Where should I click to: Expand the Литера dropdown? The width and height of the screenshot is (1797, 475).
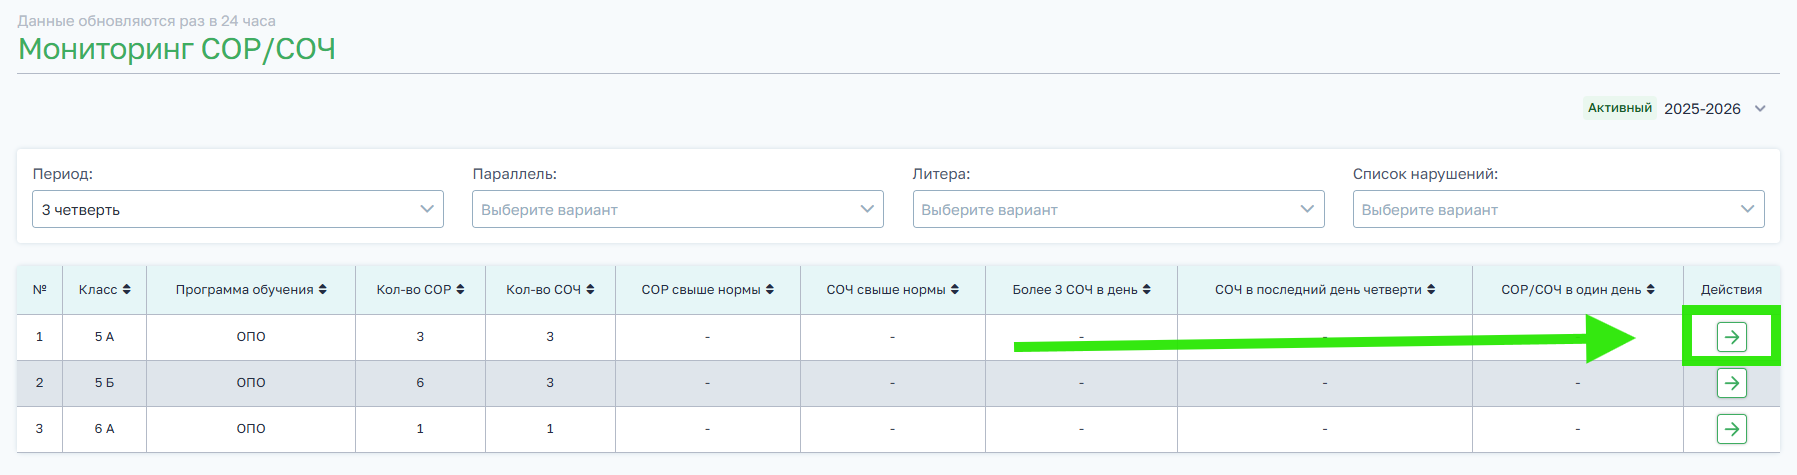pyautogui.click(x=1118, y=209)
